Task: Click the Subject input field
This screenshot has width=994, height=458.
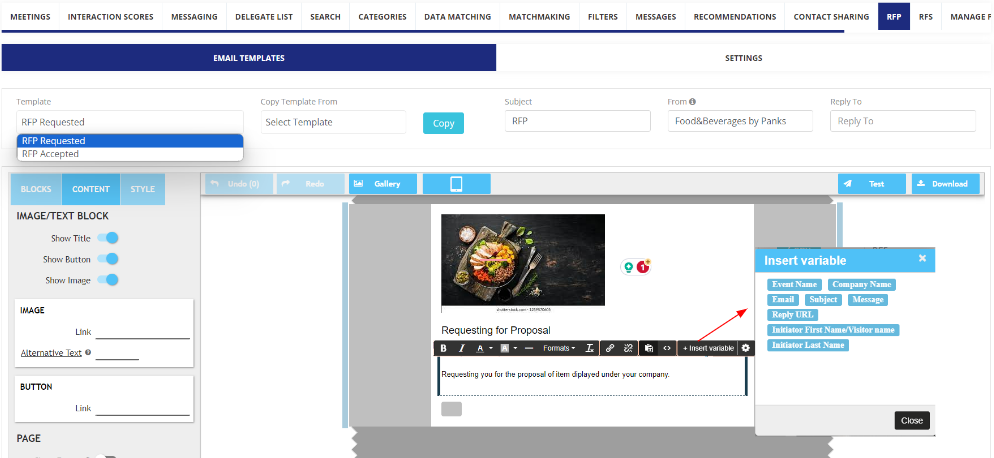Action: click(578, 121)
